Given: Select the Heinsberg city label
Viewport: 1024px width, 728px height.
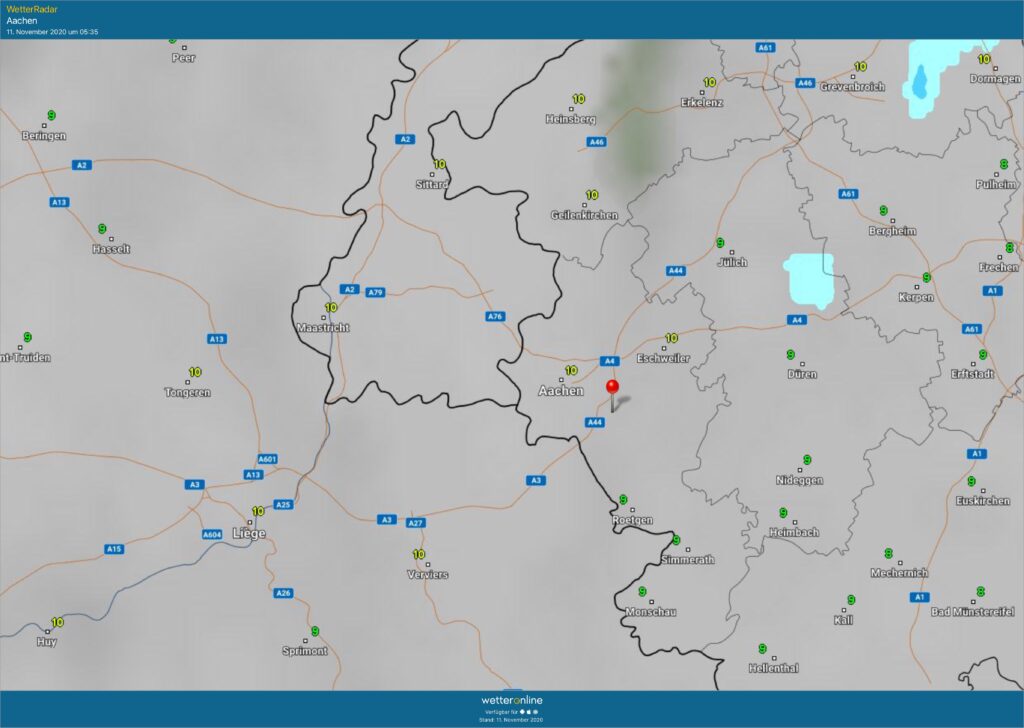Looking at the screenshot, I should 571,119.
